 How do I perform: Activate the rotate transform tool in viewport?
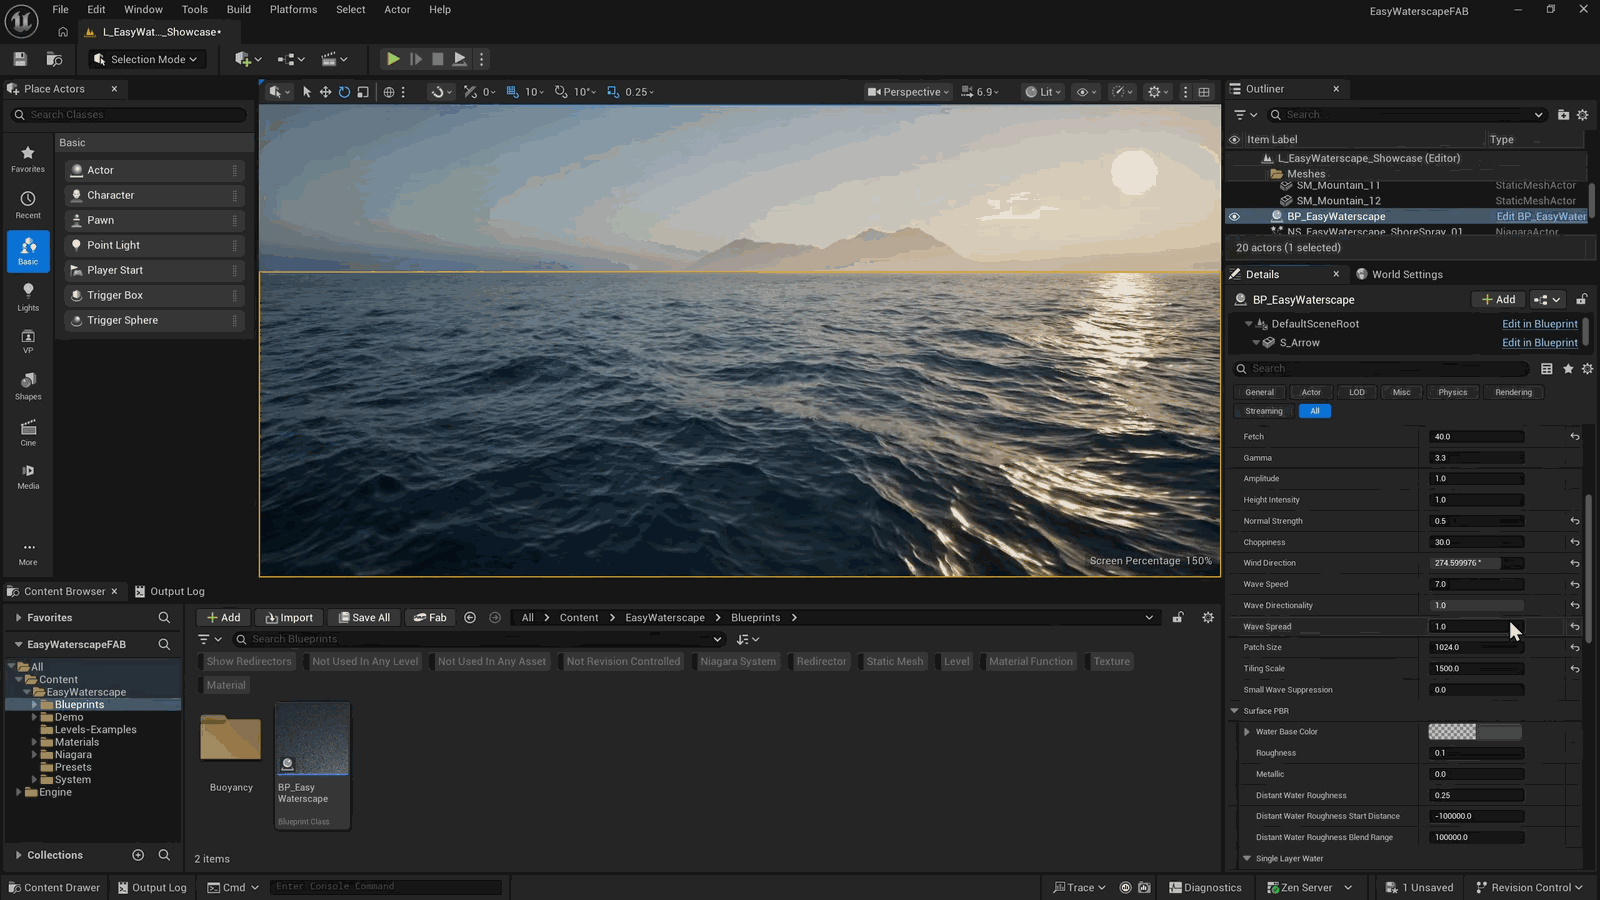344,92
